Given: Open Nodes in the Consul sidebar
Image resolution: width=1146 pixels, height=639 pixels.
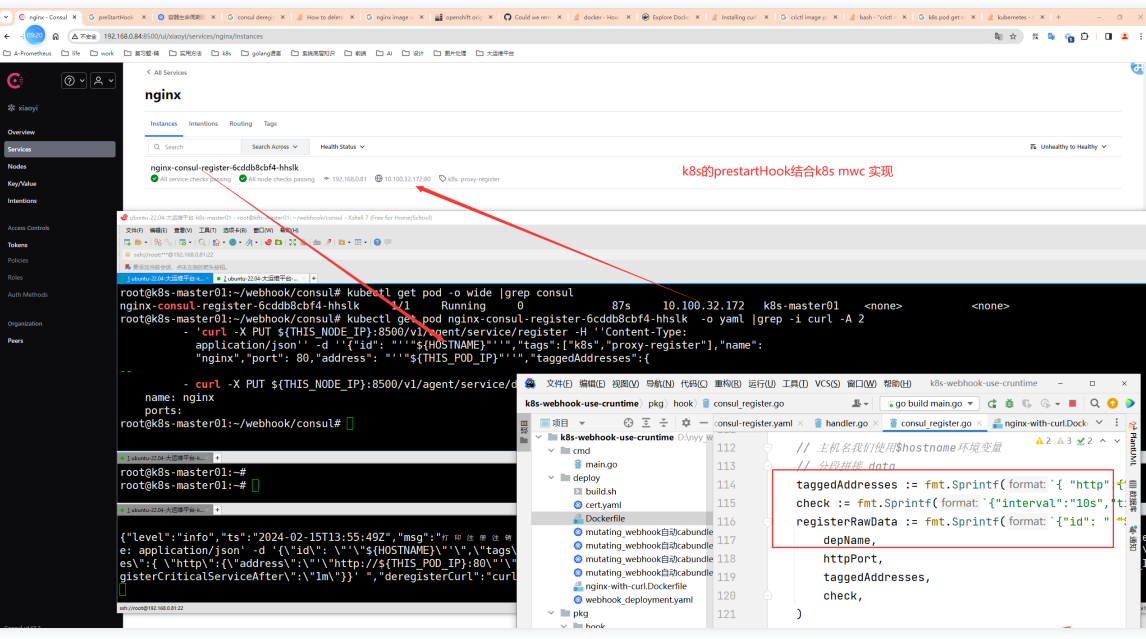Looking at the screenshot, I should pyautogui.click(x=17, y=167).
